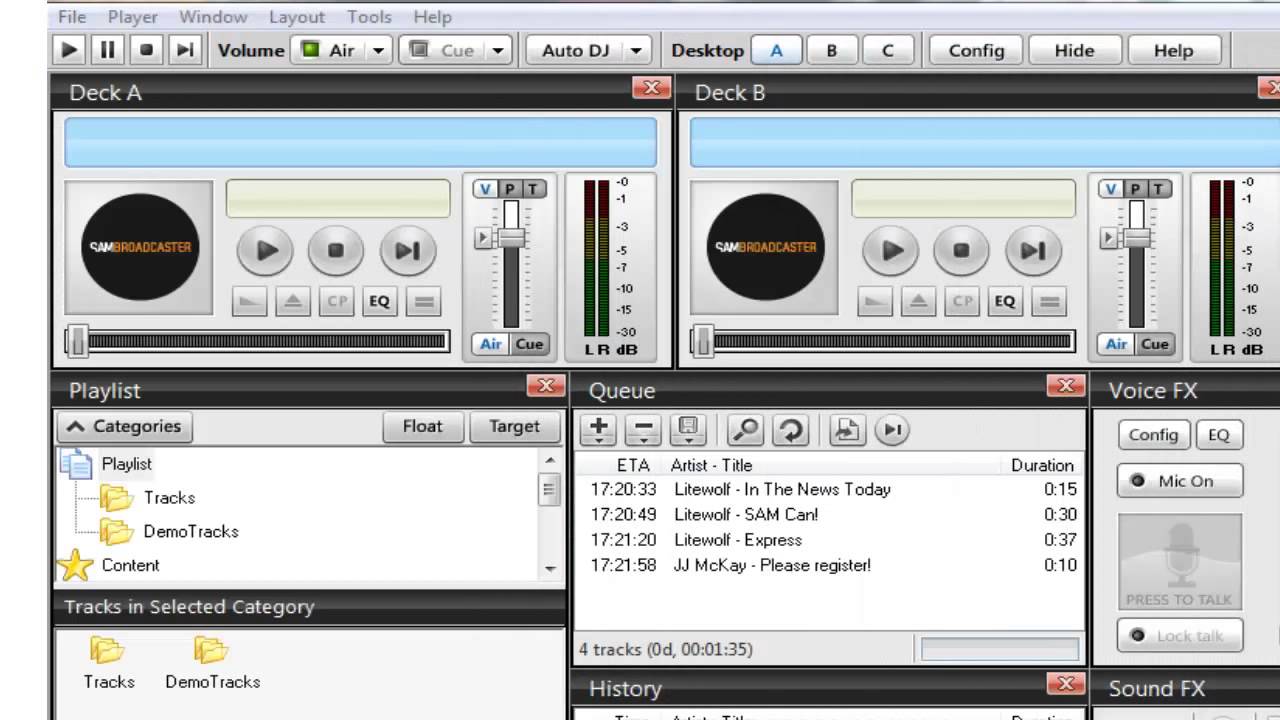
Task: Click the Float button in Playlist
Action: pyautogui.click(x=422, y=426)
